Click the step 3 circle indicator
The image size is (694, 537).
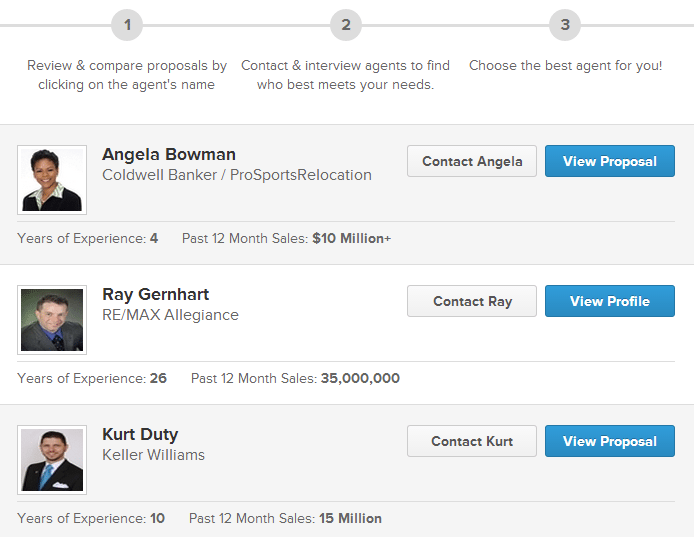click(565, 25)
